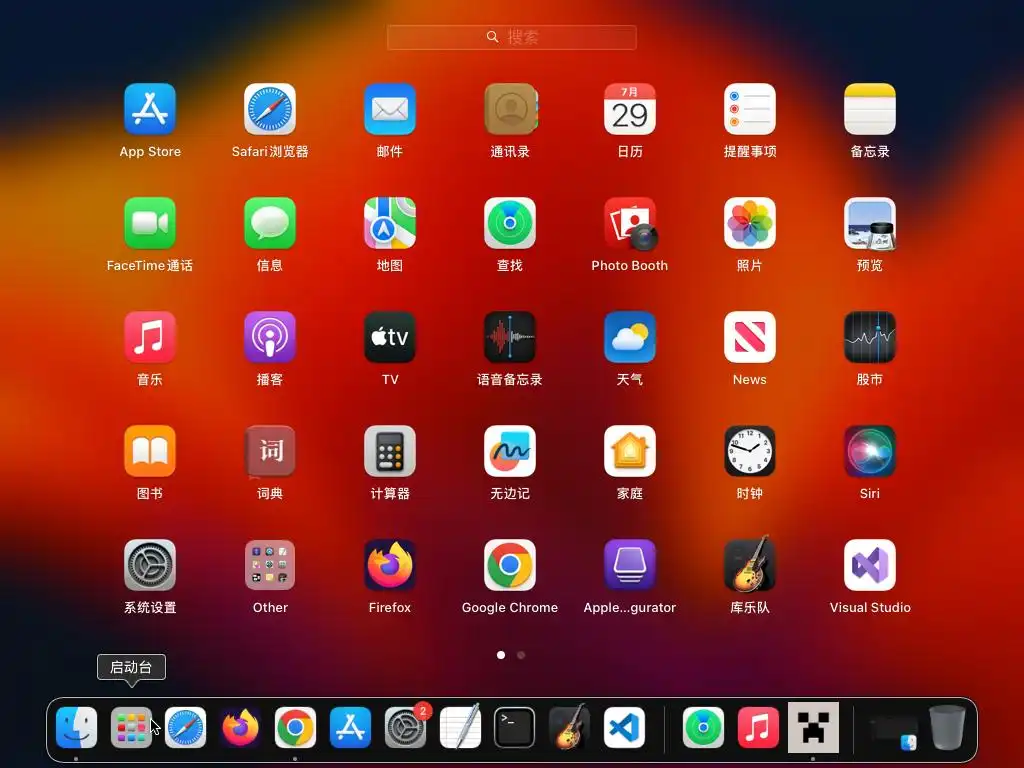Open Chrome from the Dock

(x=295, y=728)
